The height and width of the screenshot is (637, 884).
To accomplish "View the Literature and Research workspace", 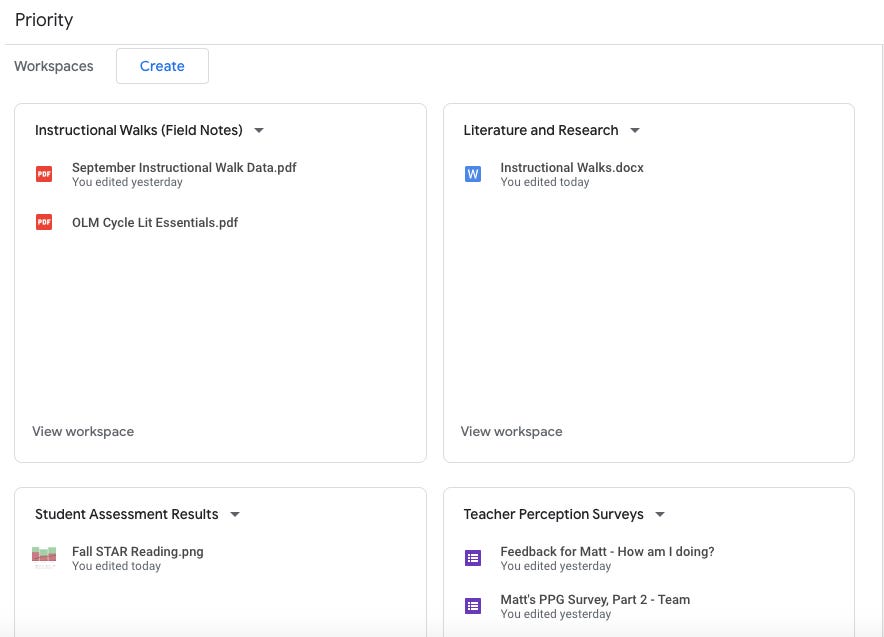I will pos(511,431).
